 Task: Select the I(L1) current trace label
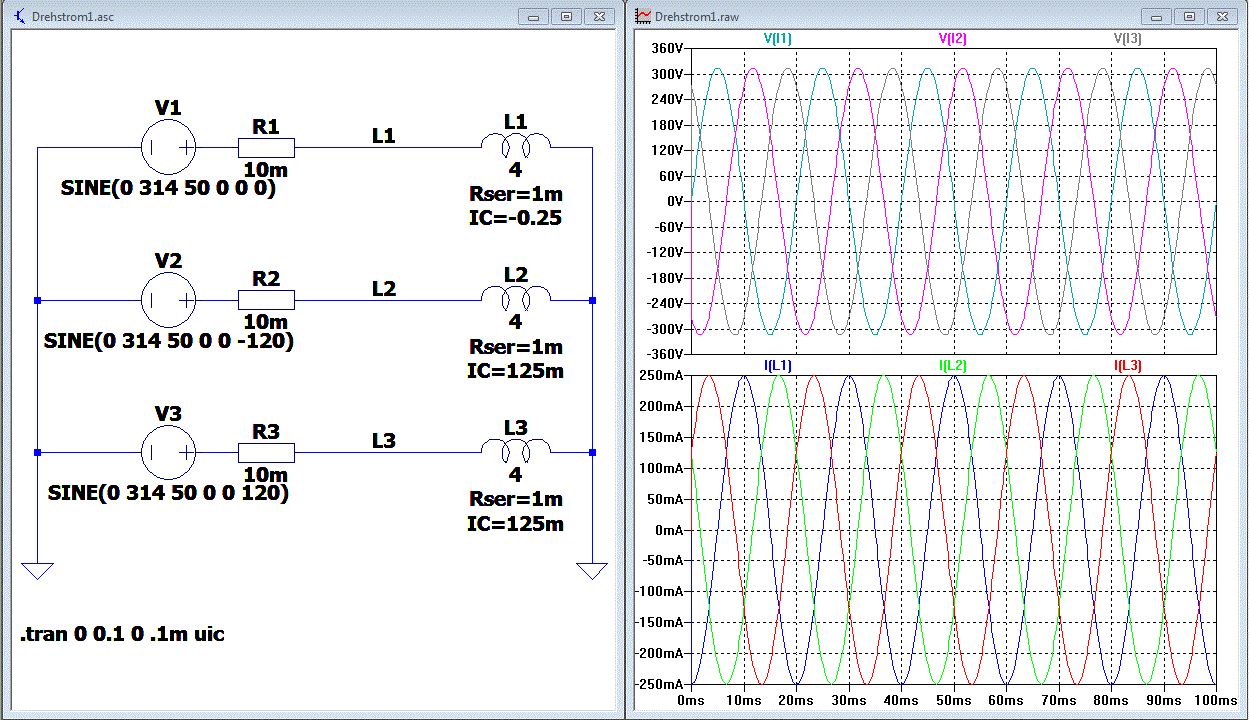click(777, 366)
